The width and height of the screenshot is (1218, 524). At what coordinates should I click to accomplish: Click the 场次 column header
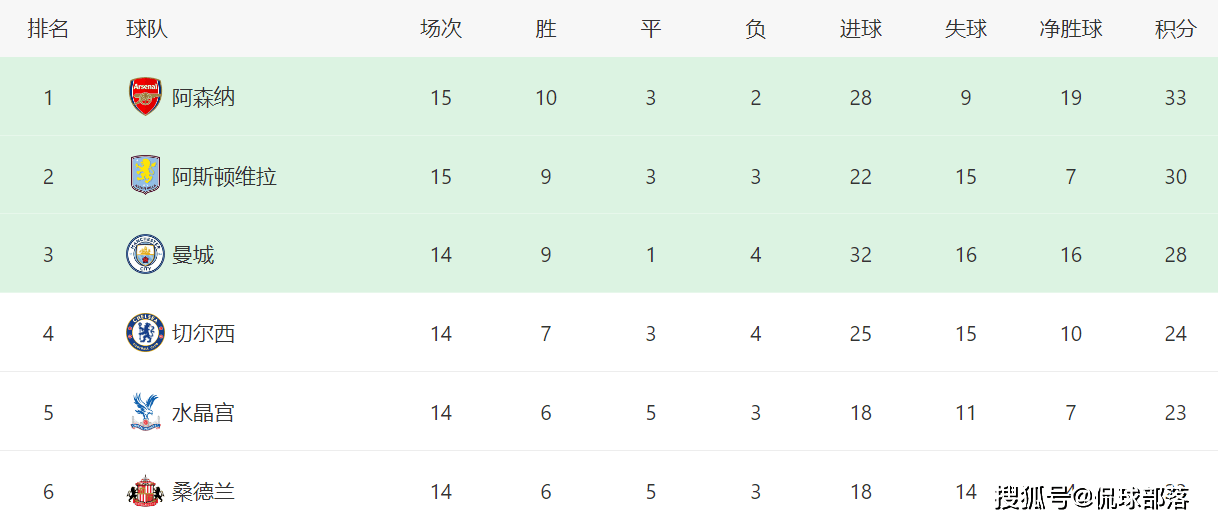[x=441, y=29]
